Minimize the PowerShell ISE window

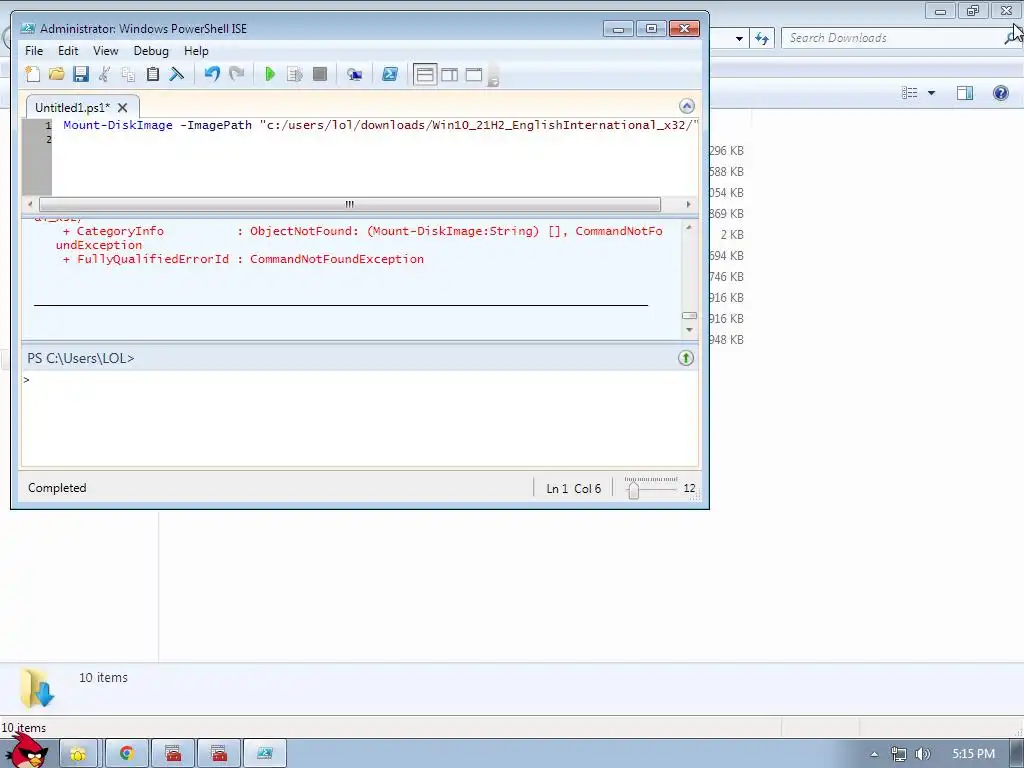[x=618, y=29]
